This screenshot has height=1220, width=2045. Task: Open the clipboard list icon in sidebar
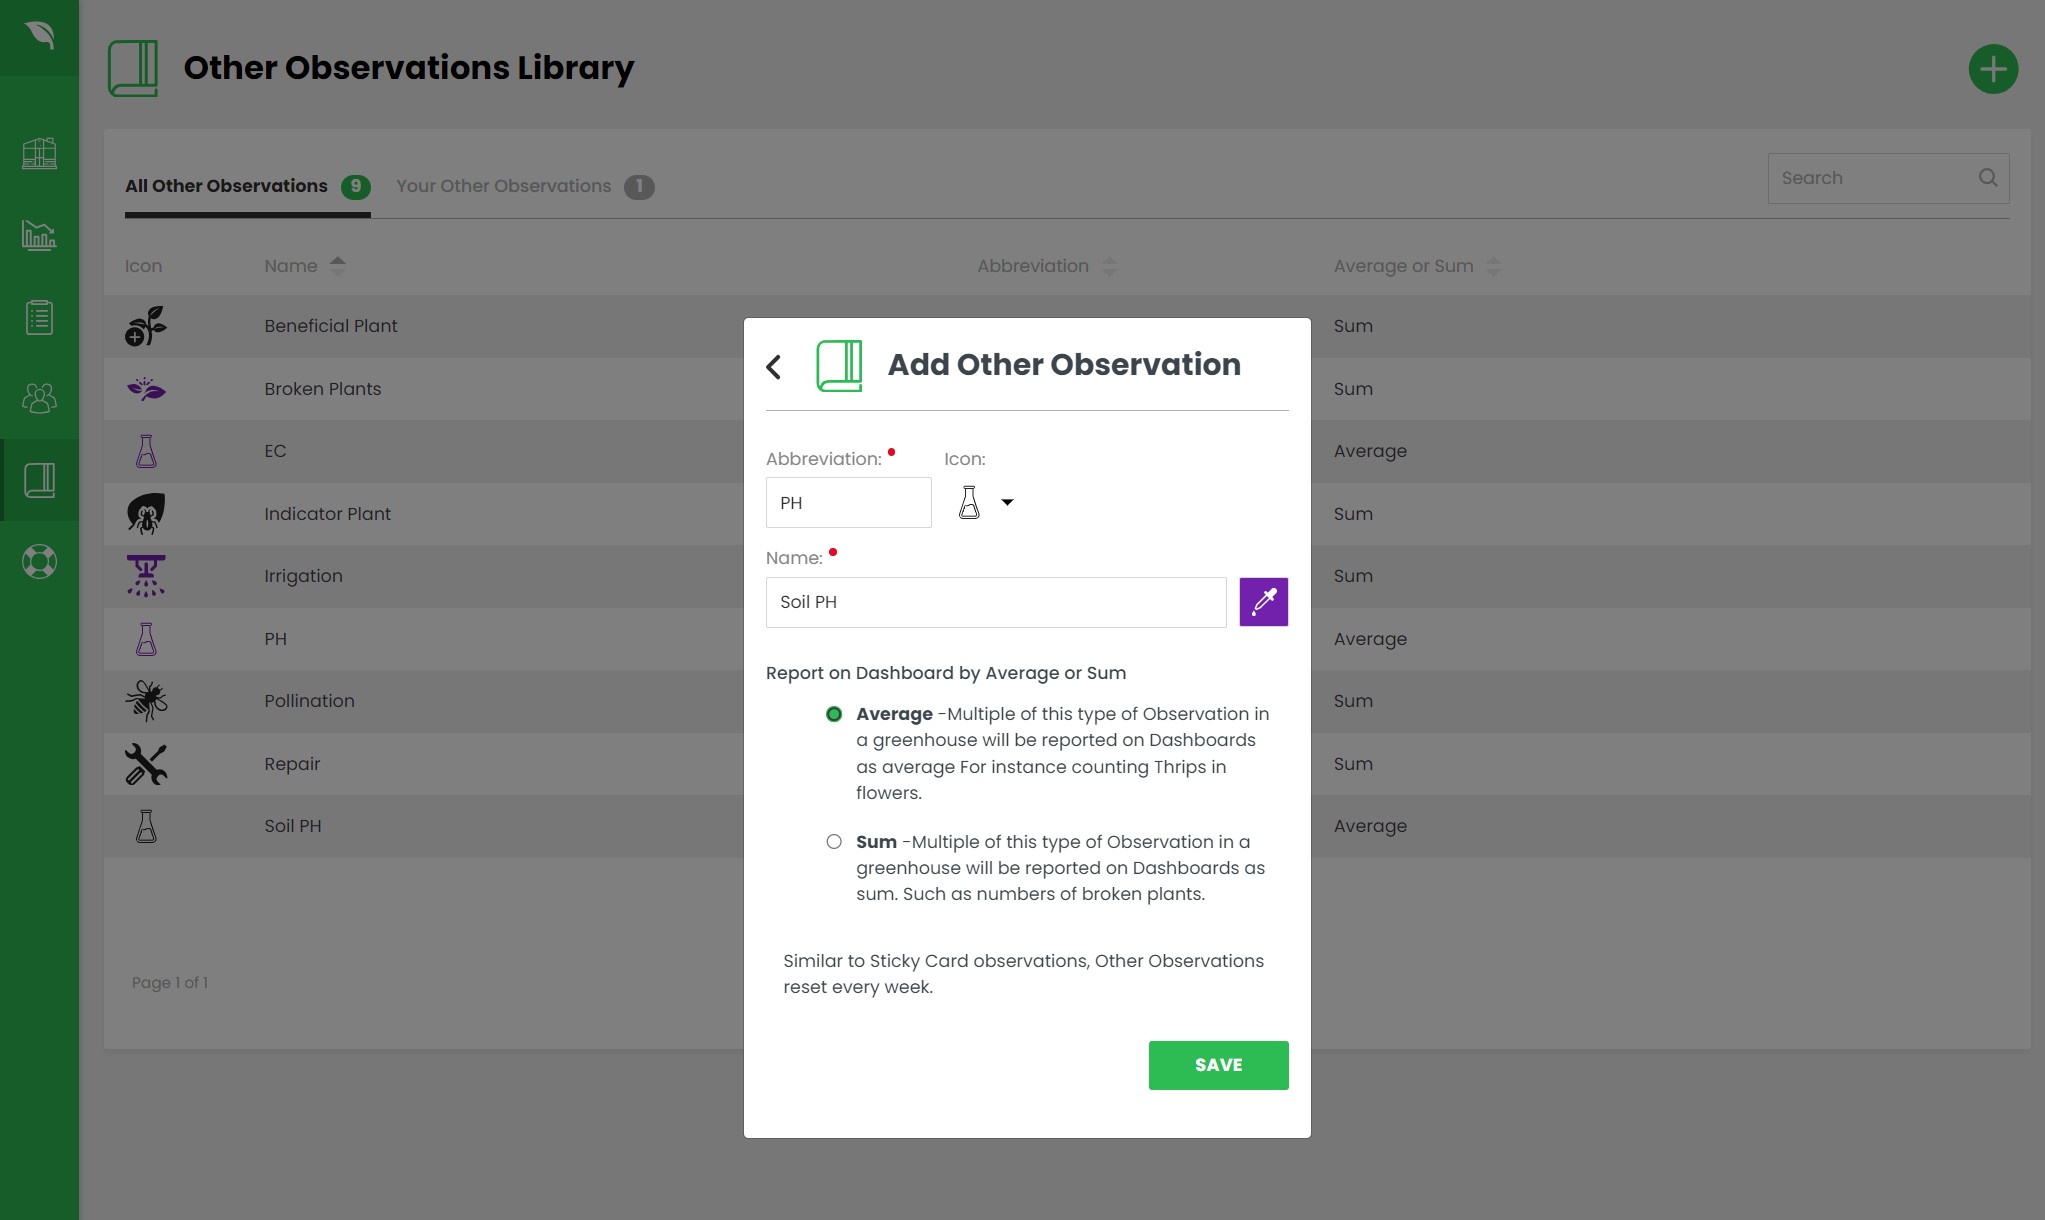tap(39, 318)
